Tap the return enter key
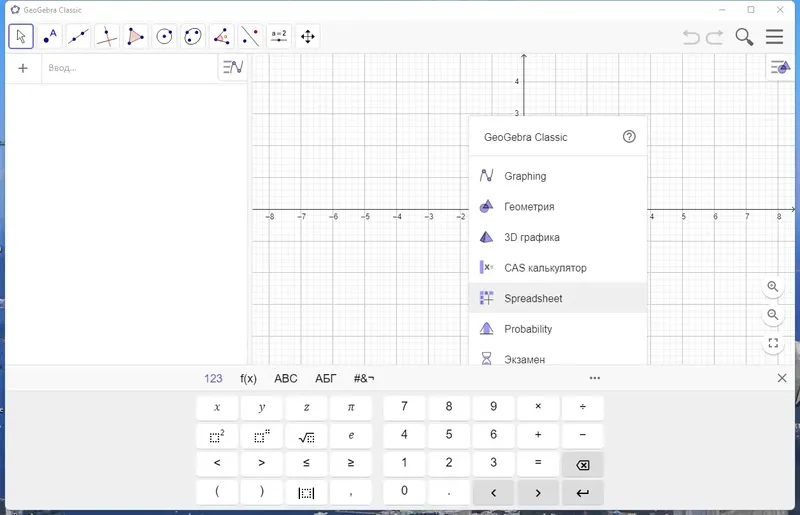Image resolution: width=800 pixels, height=515 pixels. coord(583,493)
